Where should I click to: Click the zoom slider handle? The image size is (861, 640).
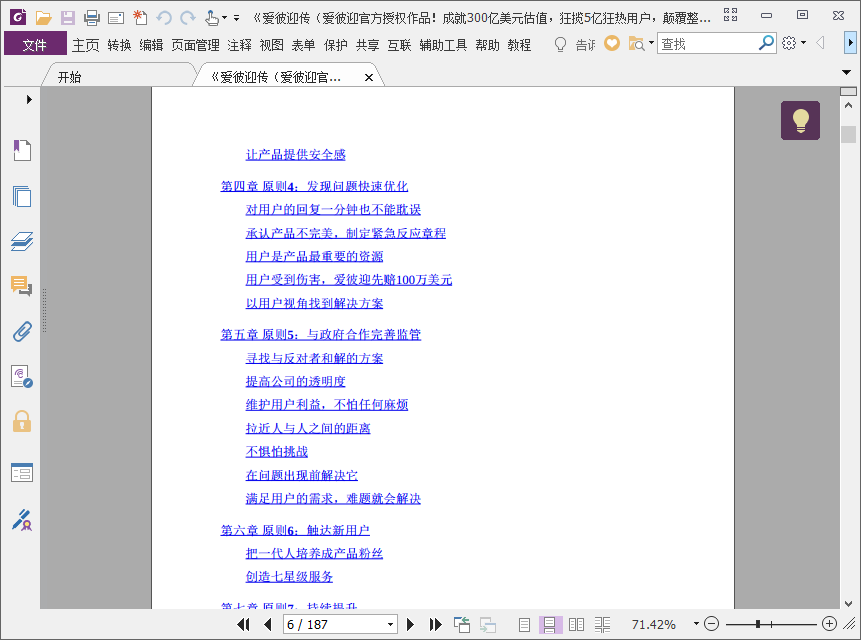(x=758, y=624)
